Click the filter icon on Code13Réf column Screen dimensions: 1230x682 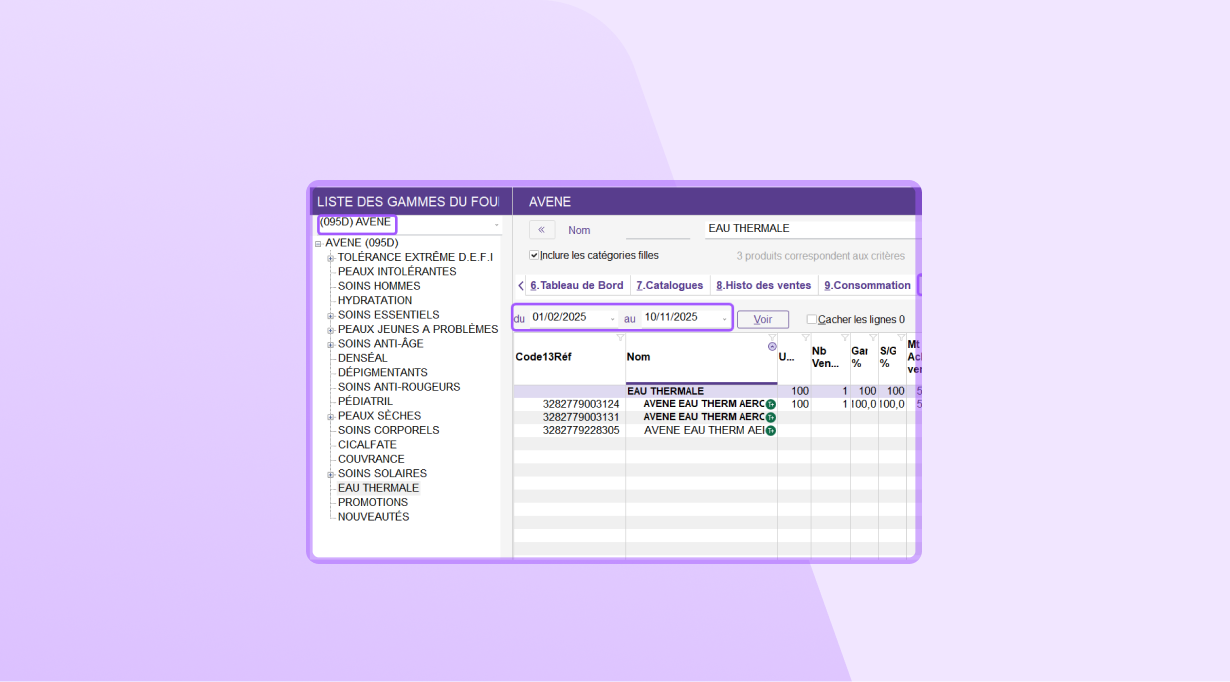620,338
